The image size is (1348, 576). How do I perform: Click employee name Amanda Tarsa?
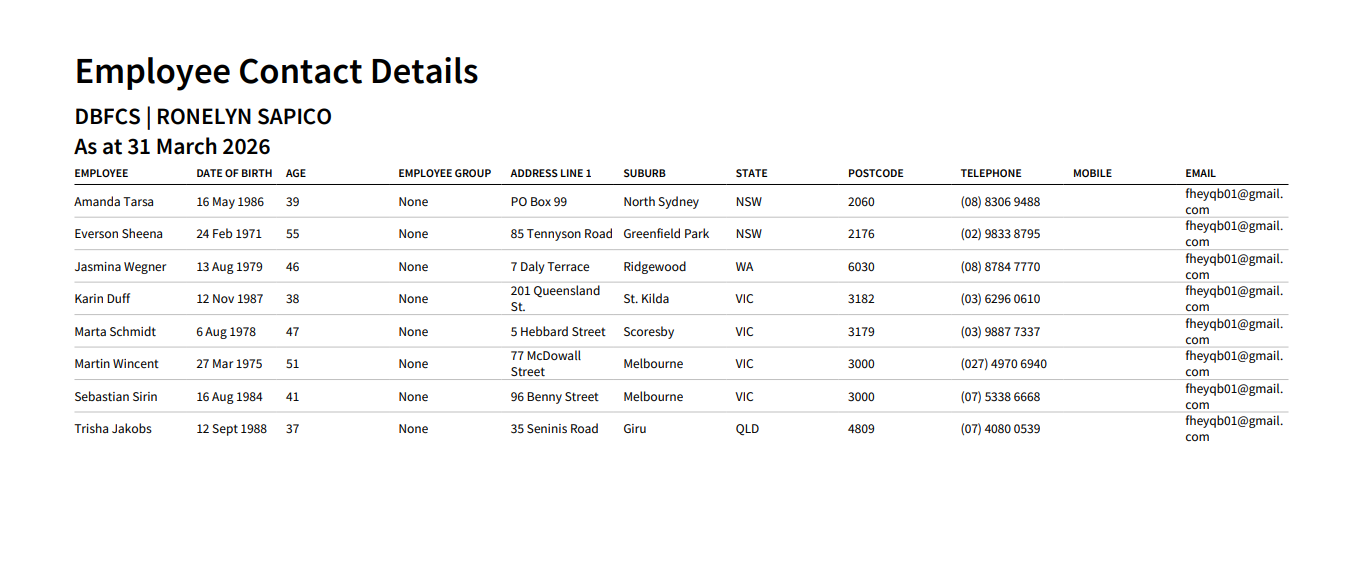(x=114, y=202)
